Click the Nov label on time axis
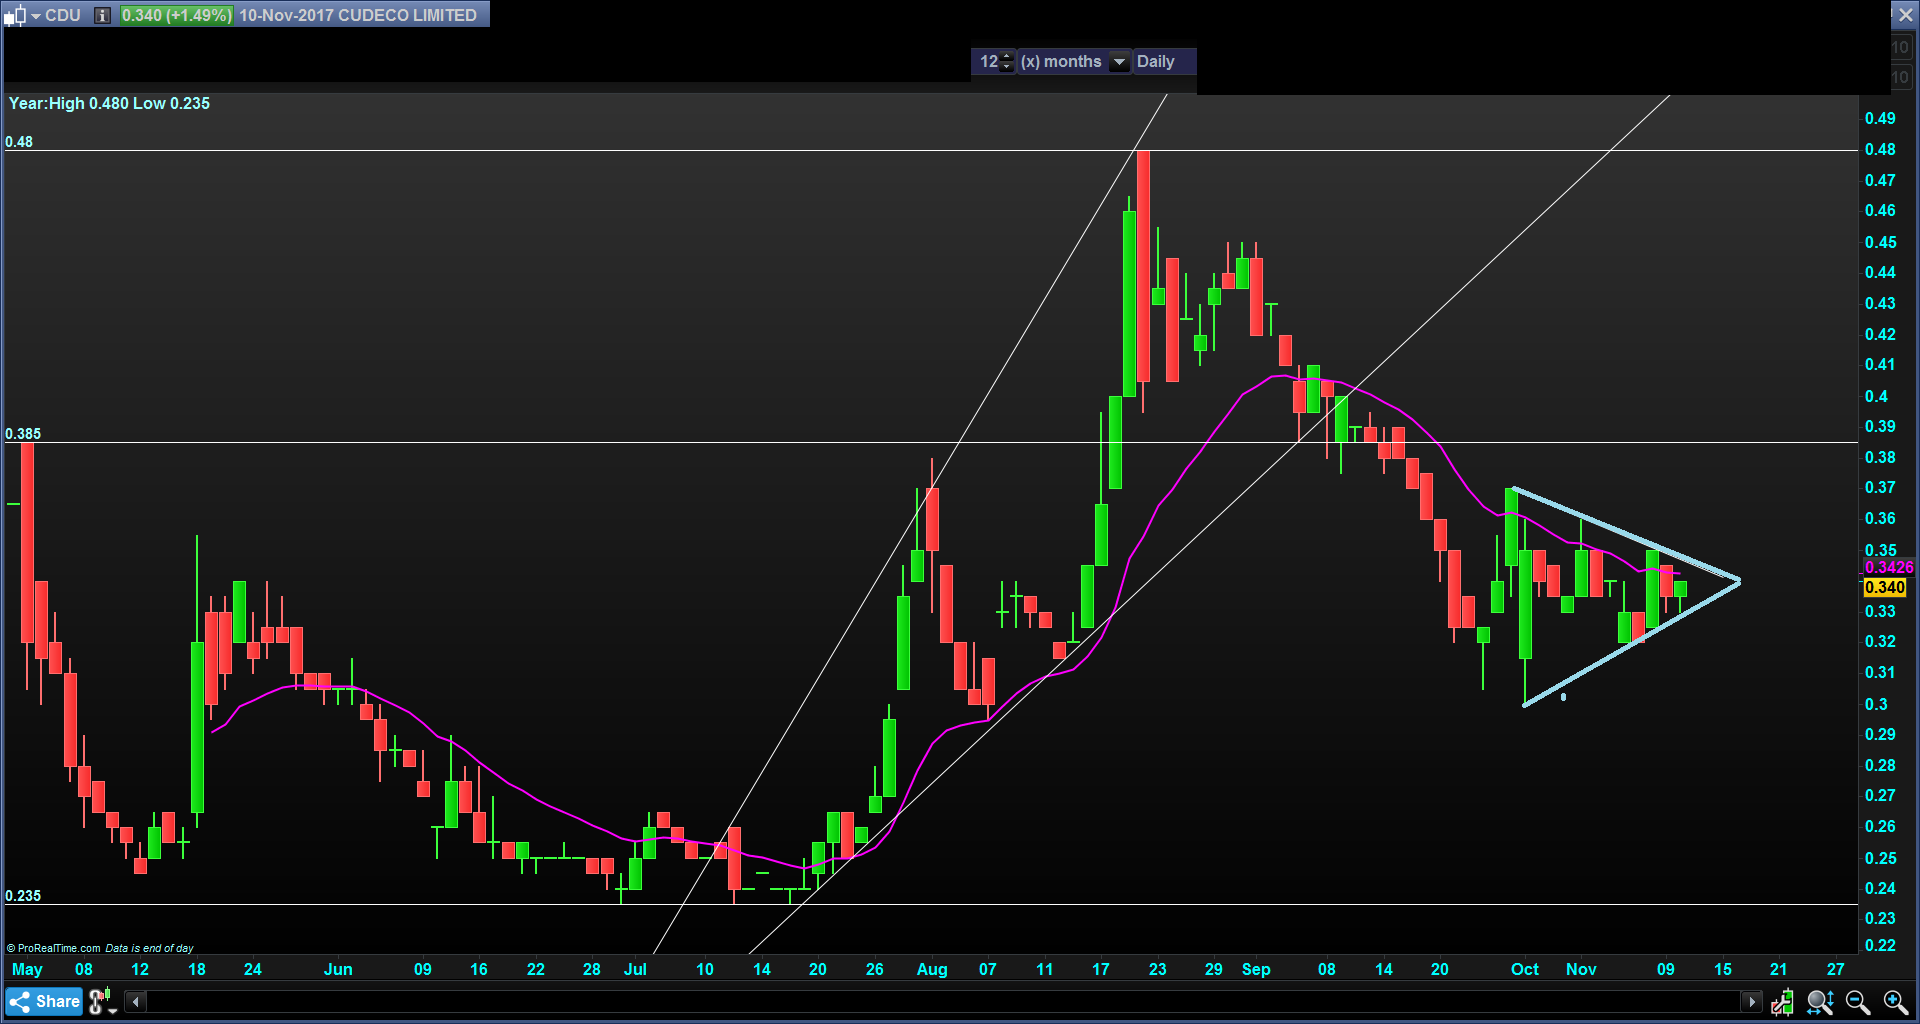The height and width of the screenshot is (1024, 1920). click(1581, 969)
